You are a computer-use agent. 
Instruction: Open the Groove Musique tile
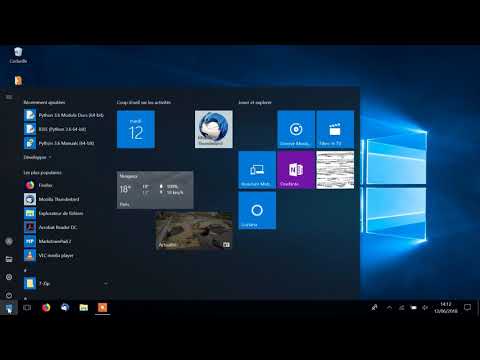click(x=296, y=129)
